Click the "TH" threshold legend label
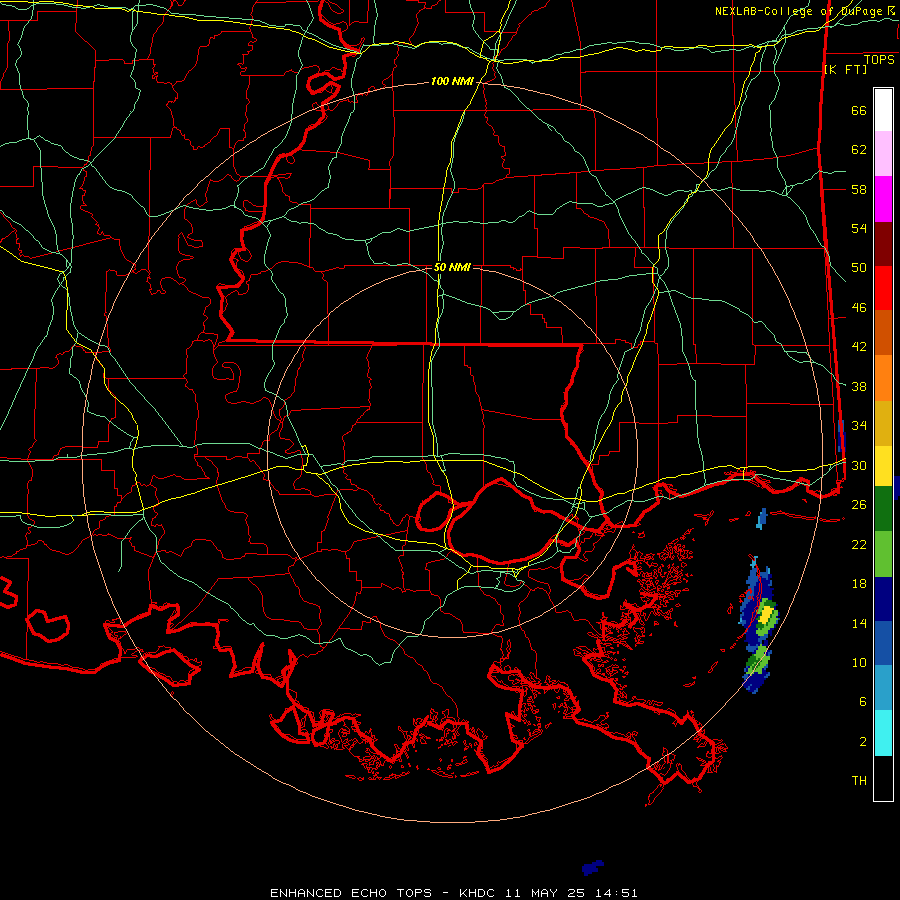This screenshot has height=900, width=900. click(x=859, y=780)
